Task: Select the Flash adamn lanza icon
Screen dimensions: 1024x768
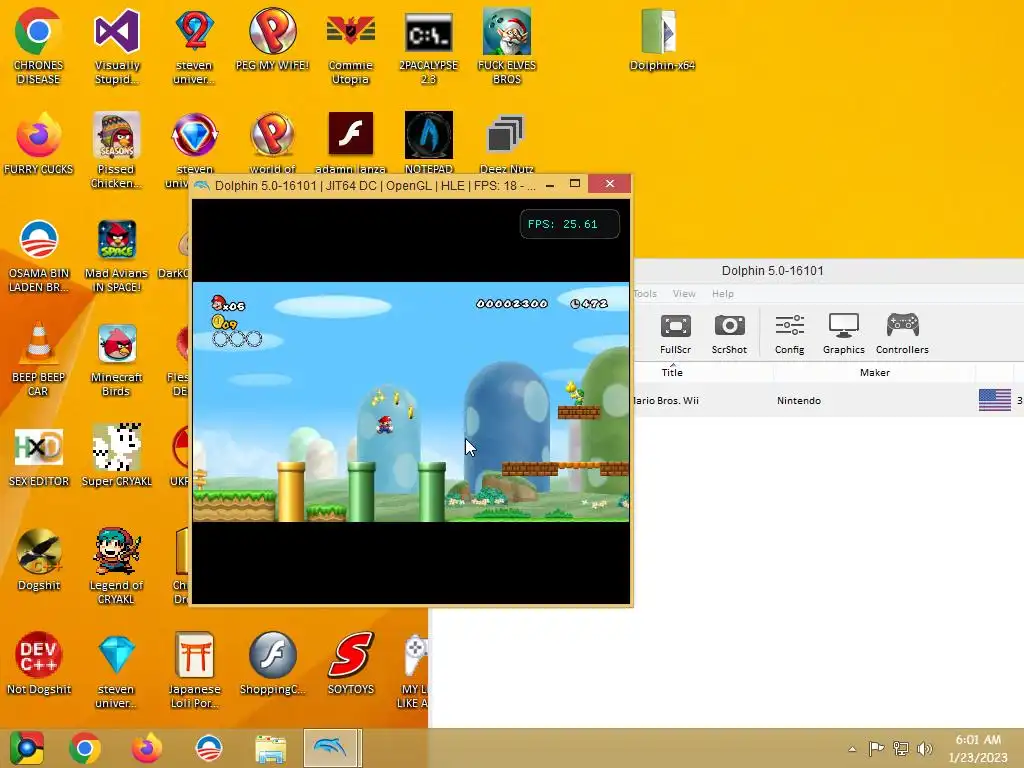Action: 350,143
